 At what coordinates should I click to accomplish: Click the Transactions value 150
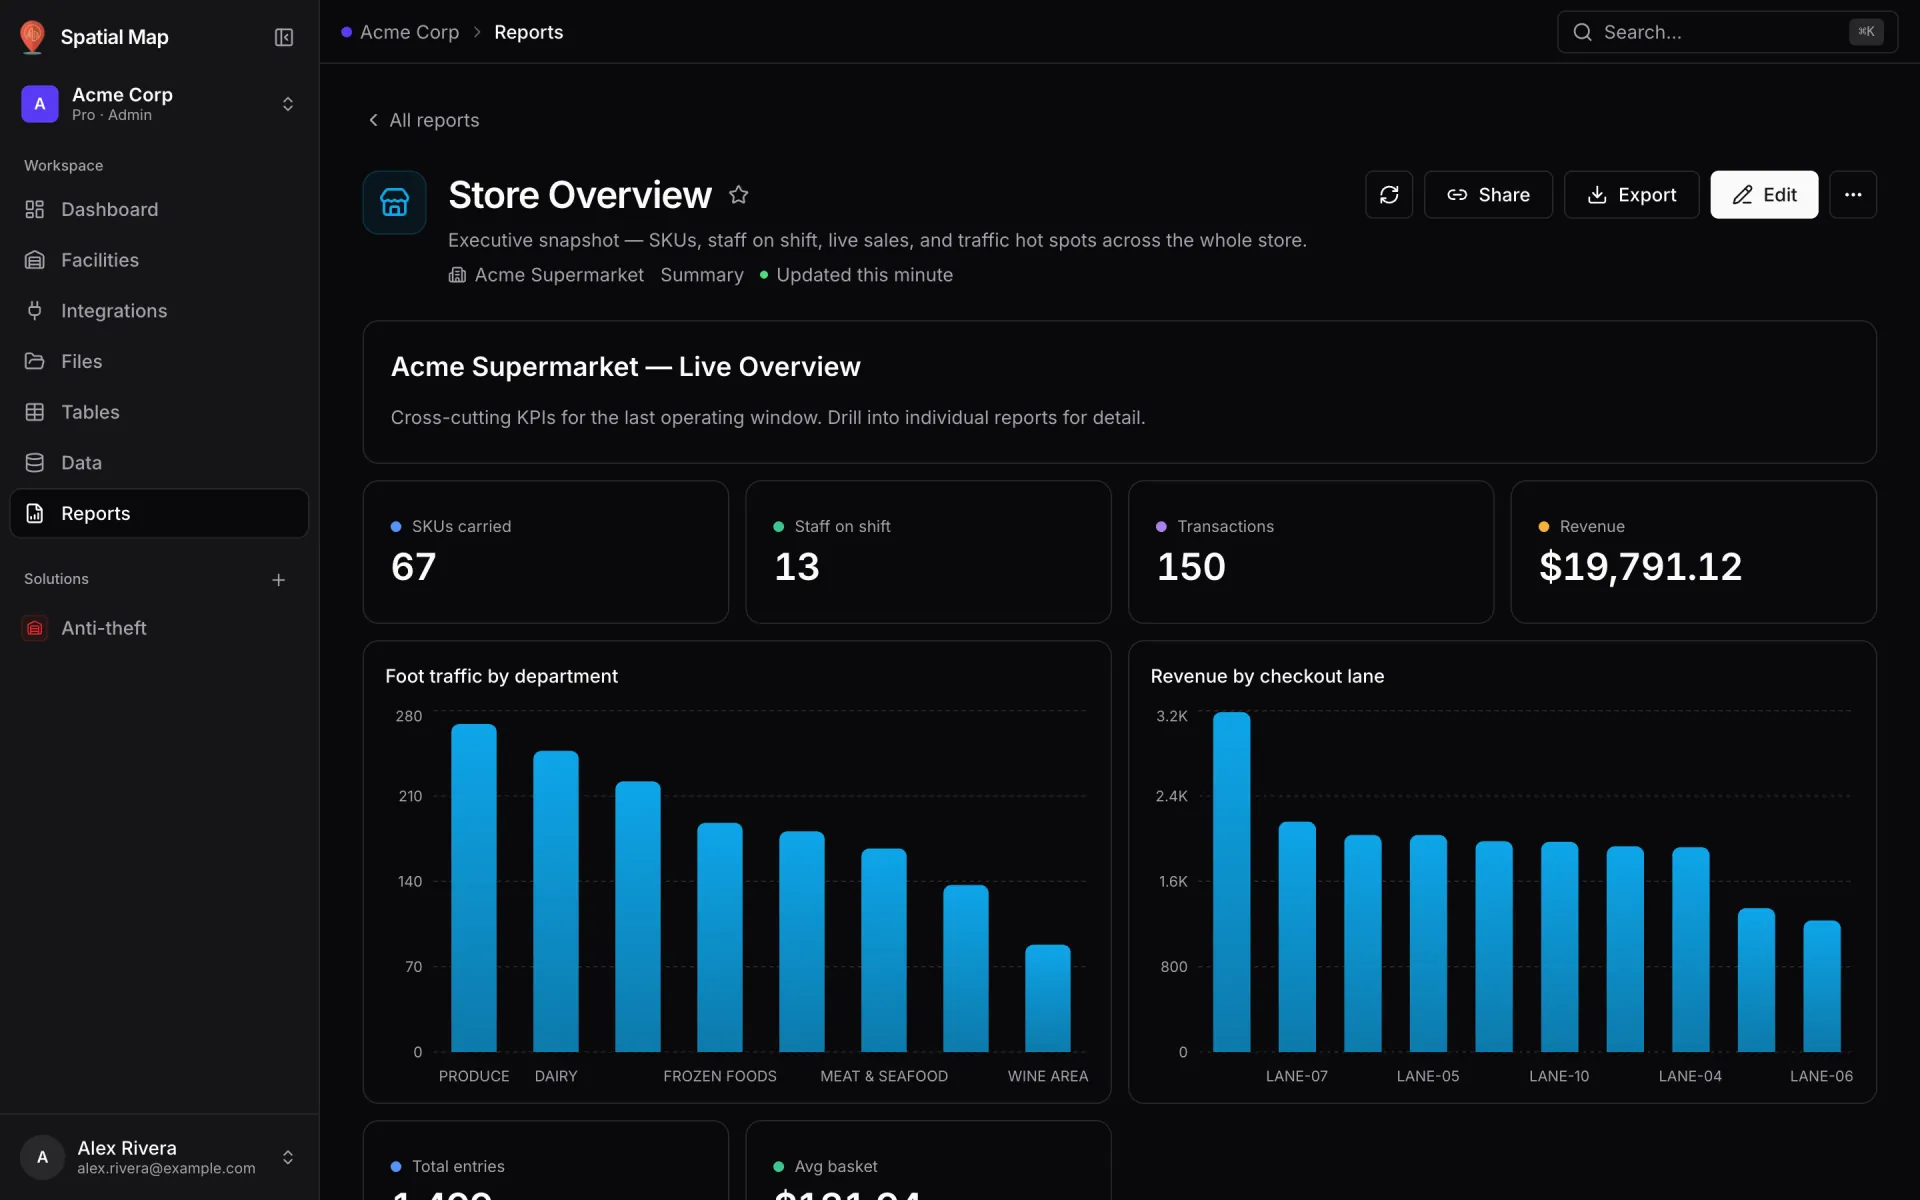(1191, 567)
